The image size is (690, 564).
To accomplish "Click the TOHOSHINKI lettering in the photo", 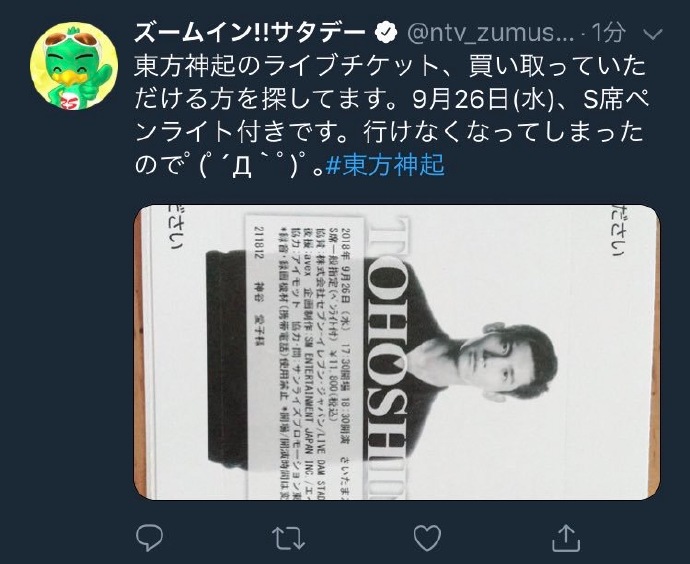I will click(386, 357).
